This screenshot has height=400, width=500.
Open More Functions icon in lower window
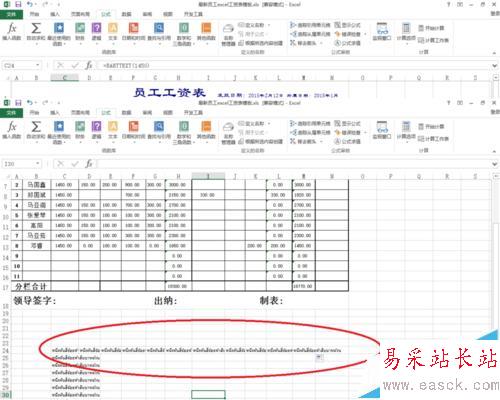pos(206,131)
